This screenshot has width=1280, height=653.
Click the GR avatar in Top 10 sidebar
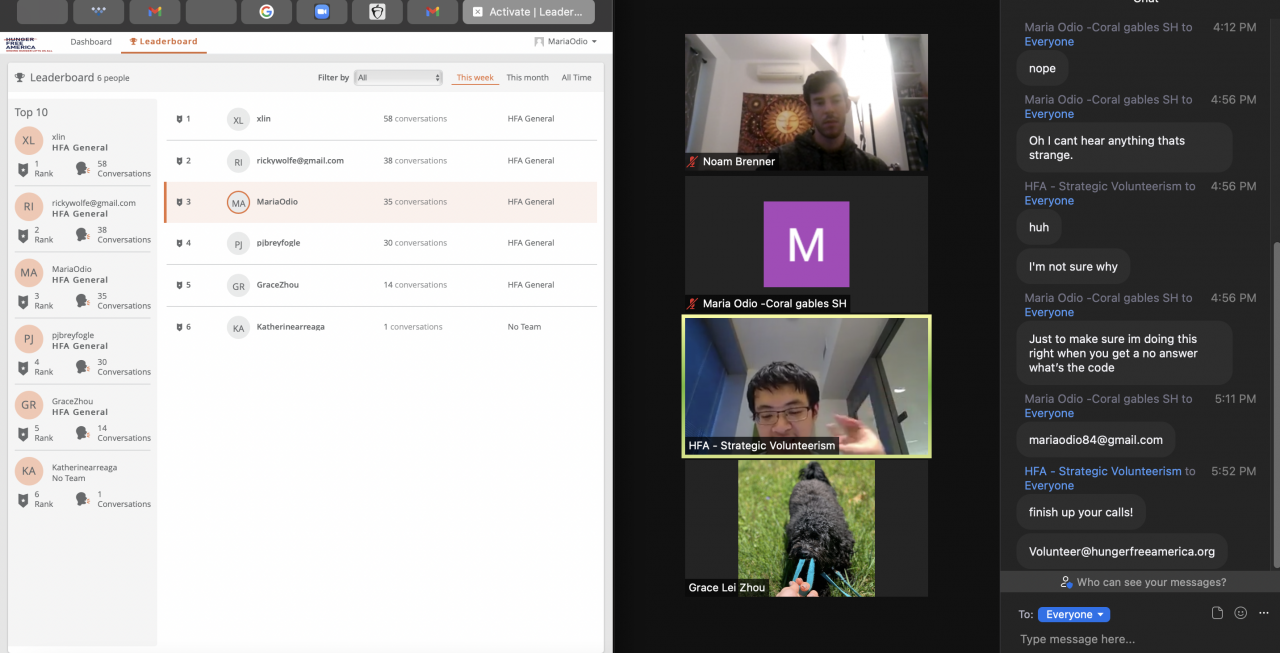29,405
